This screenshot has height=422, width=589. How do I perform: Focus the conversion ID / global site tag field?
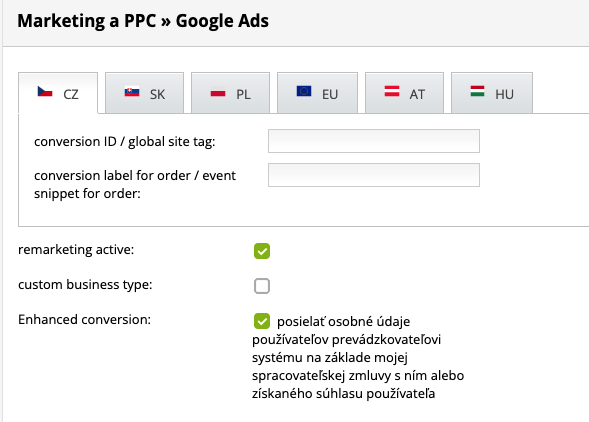[x=374, y=141]
